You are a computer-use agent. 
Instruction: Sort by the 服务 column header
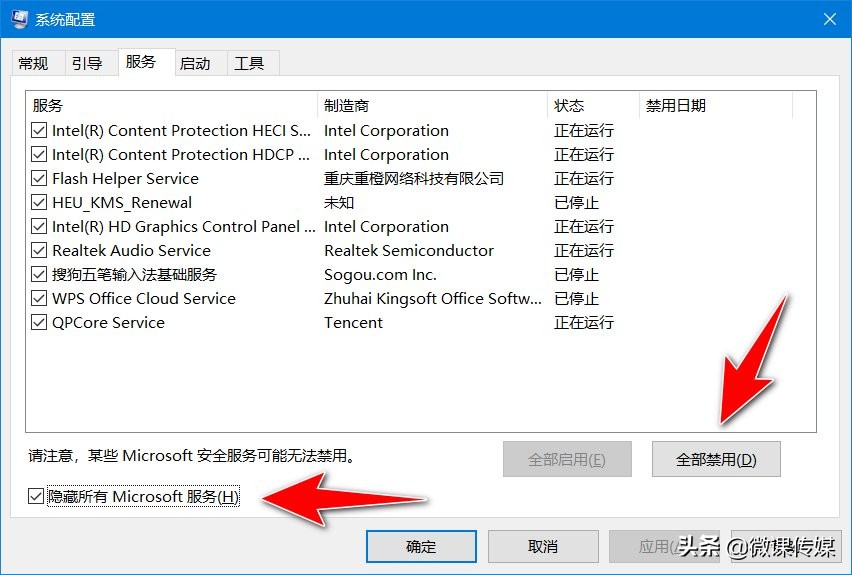[x=171, y=105]
